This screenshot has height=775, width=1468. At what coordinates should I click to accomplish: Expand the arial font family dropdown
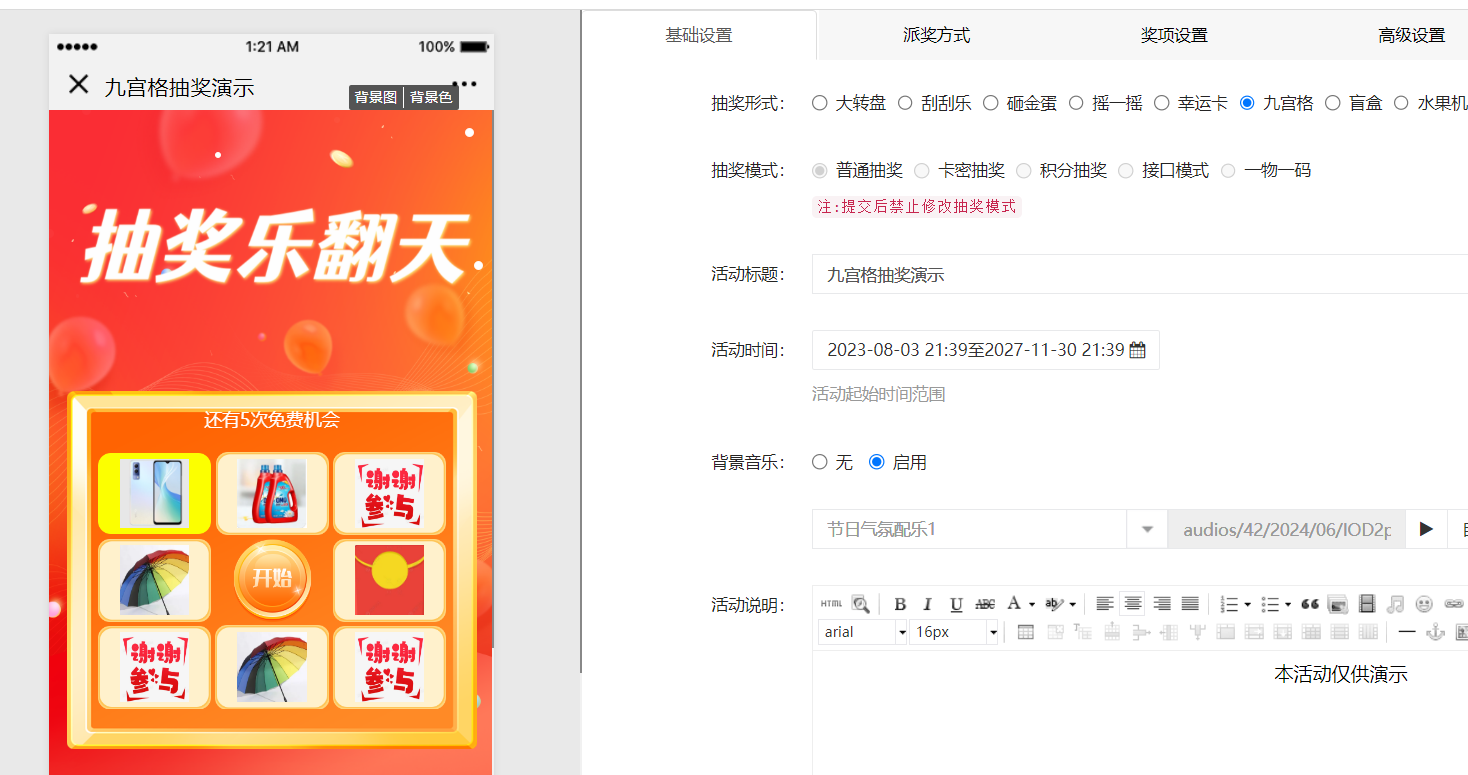[x=901, y=632]
